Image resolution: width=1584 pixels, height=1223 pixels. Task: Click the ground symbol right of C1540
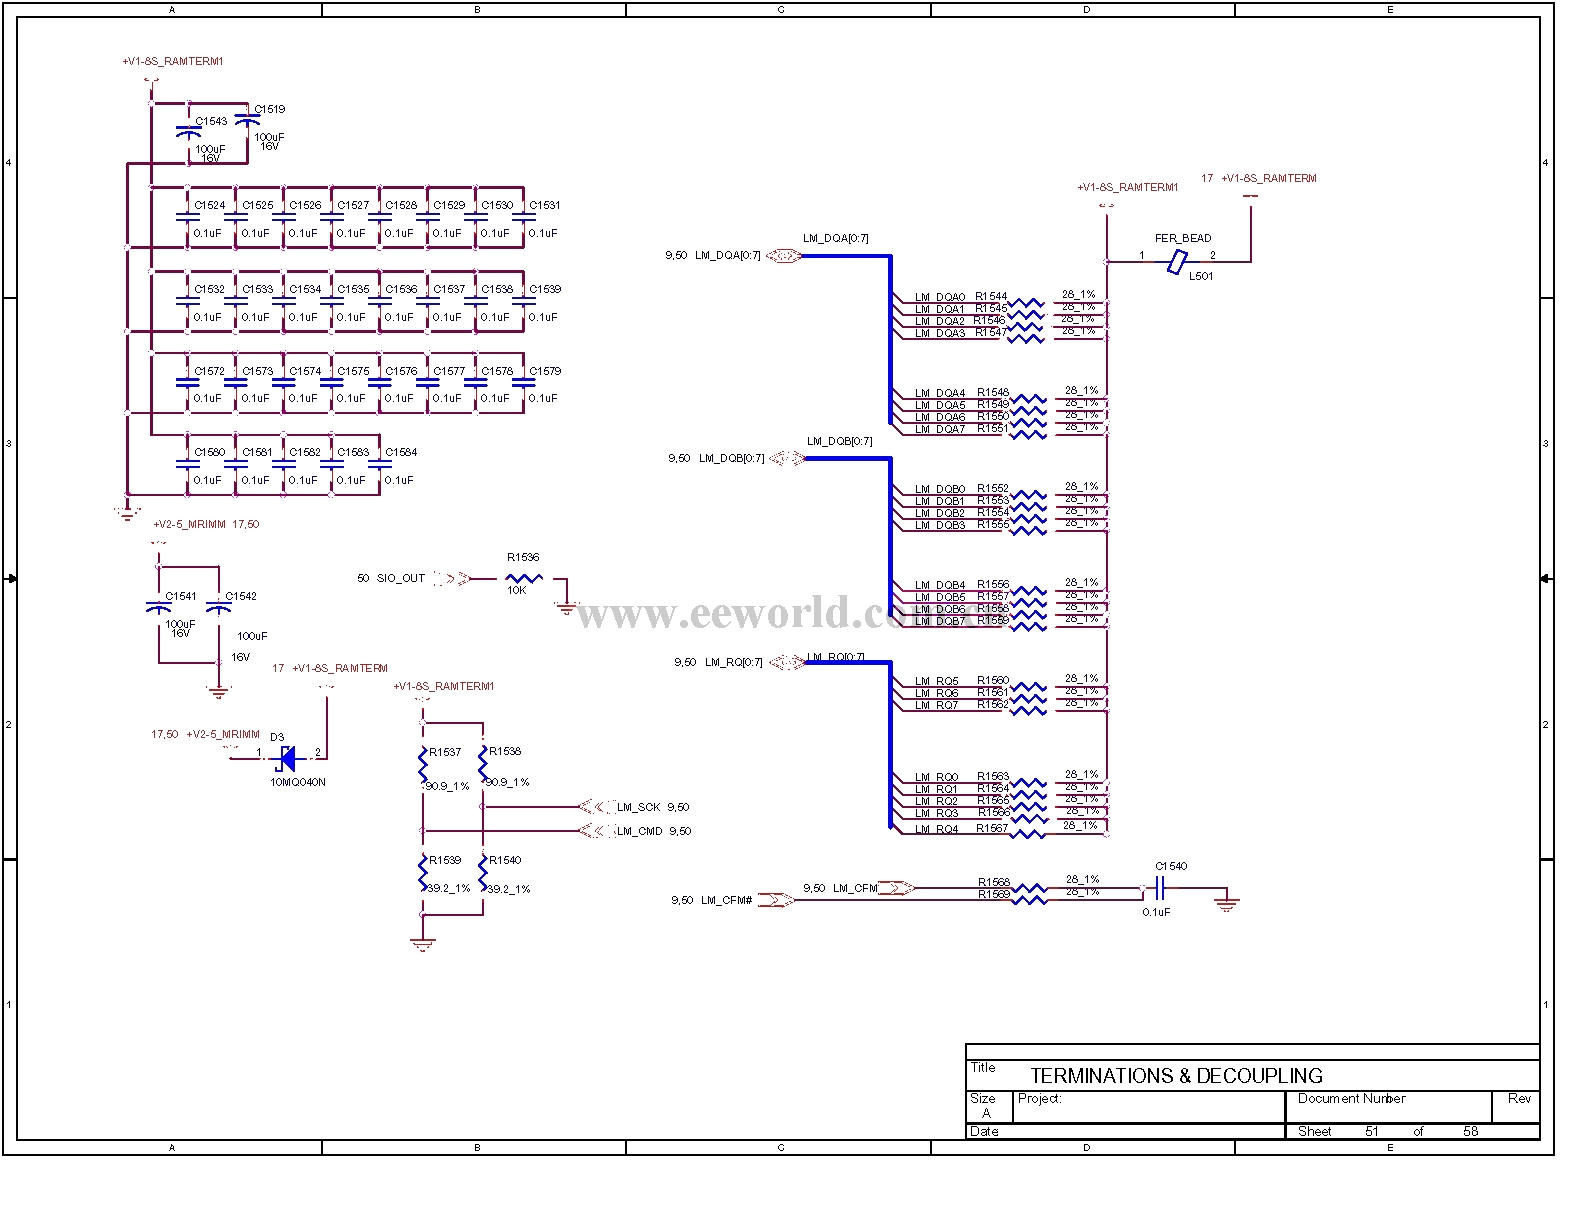point(1227,903)
